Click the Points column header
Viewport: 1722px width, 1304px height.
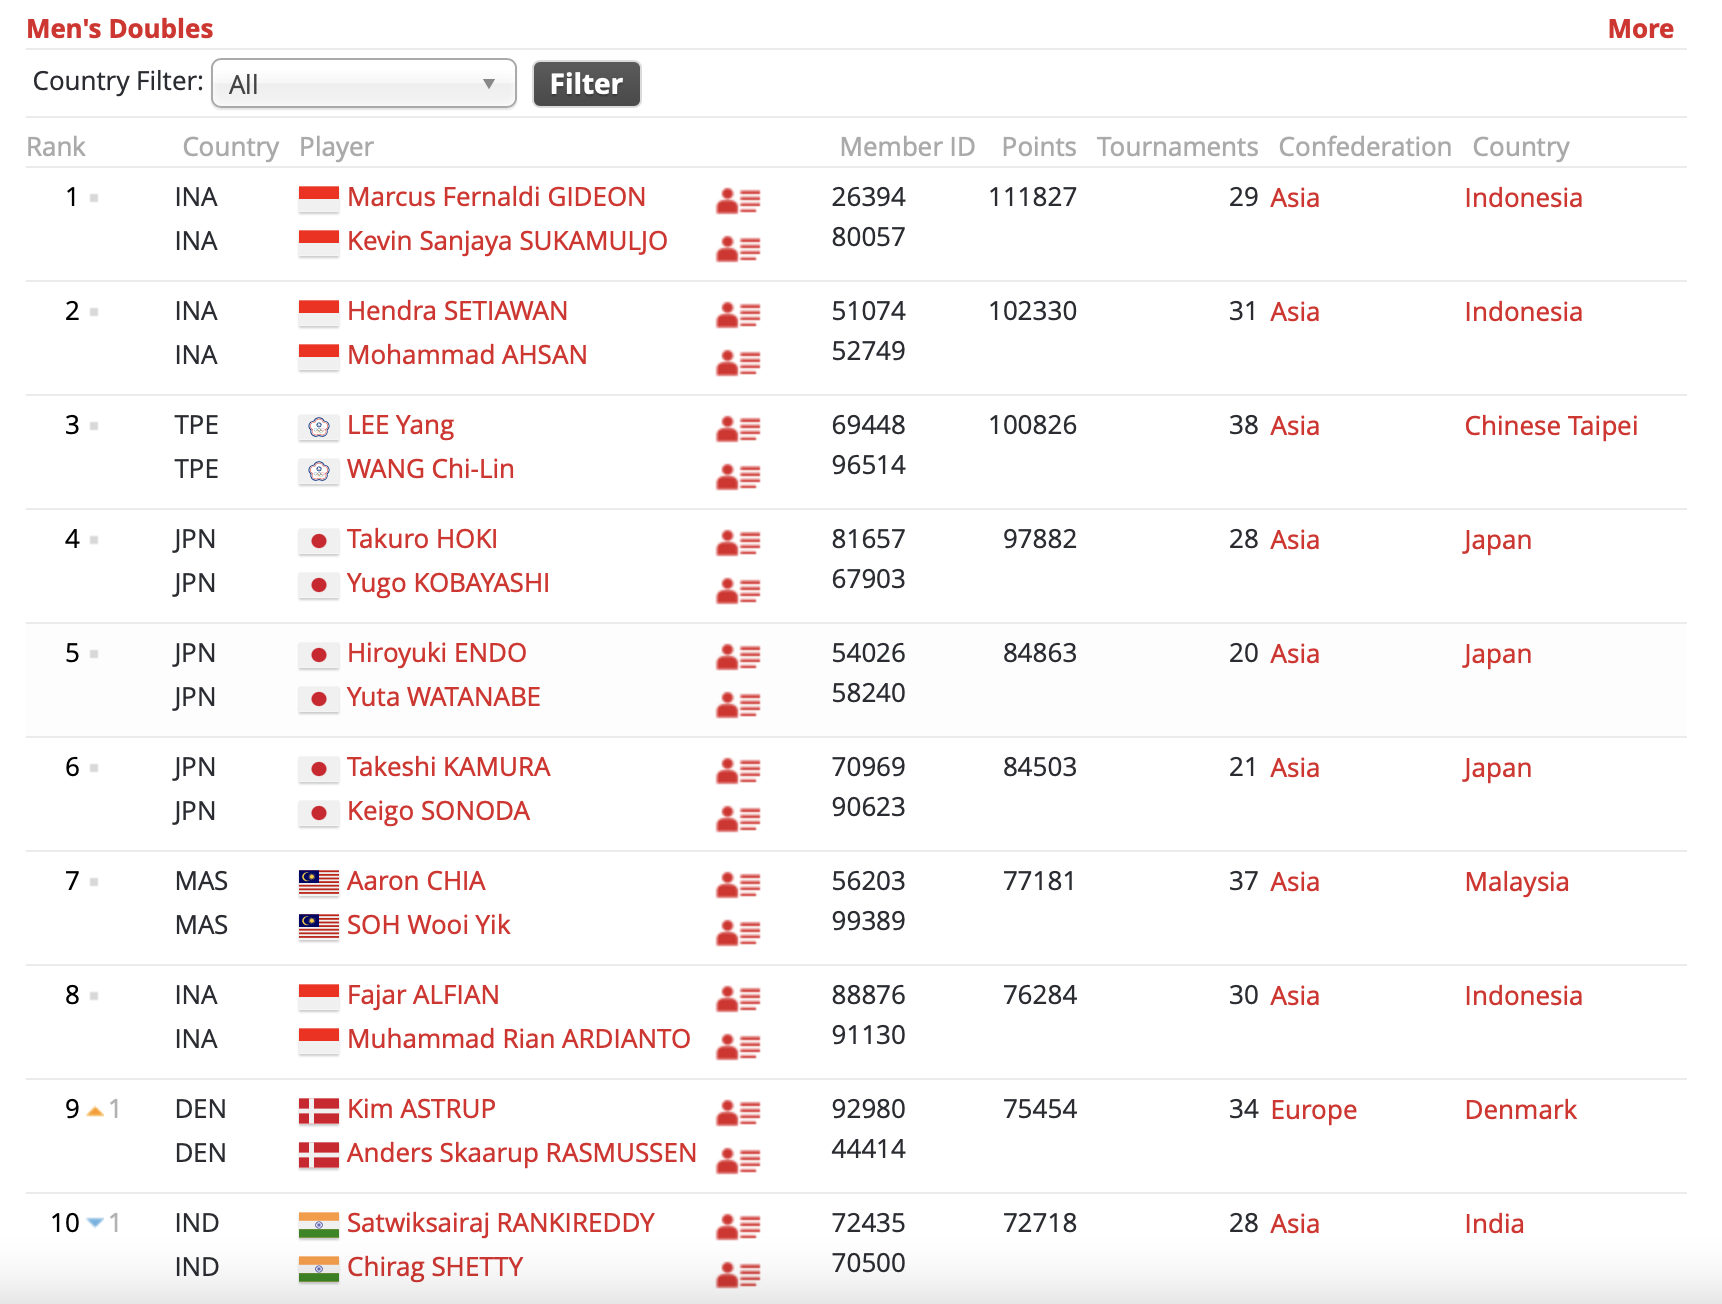(1039, 147)
